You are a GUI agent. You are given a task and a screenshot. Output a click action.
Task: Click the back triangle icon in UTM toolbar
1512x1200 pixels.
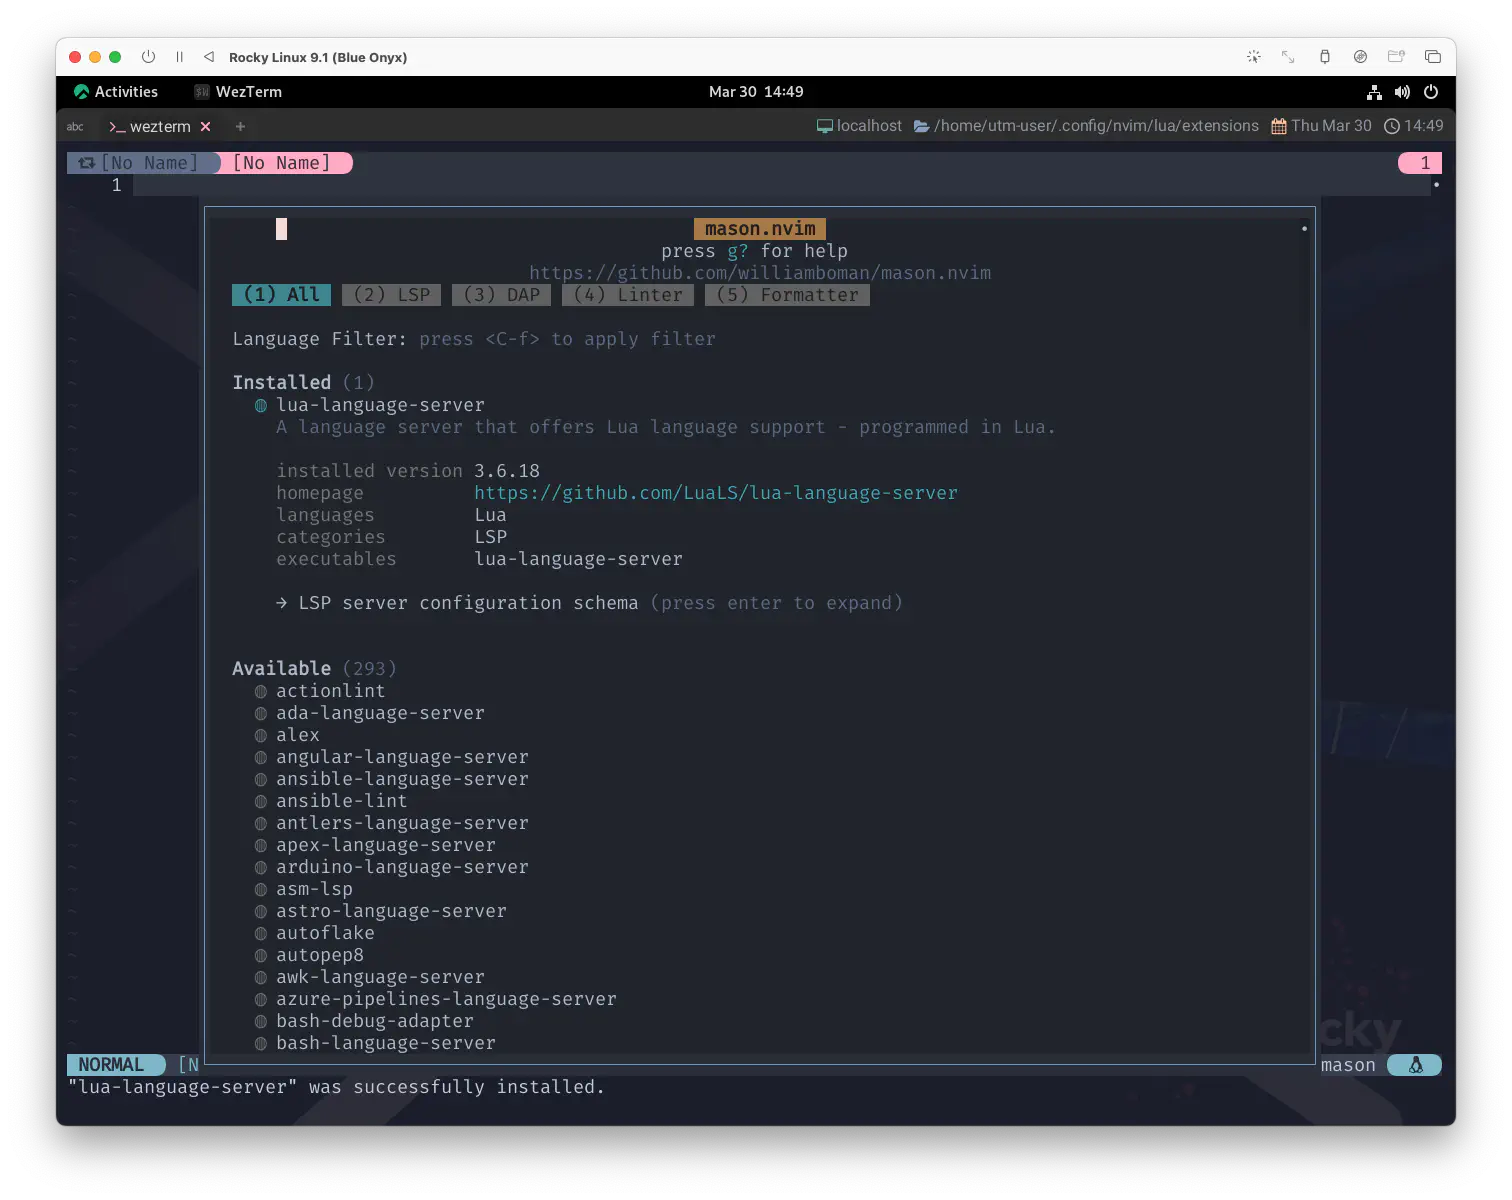[208, 57]
